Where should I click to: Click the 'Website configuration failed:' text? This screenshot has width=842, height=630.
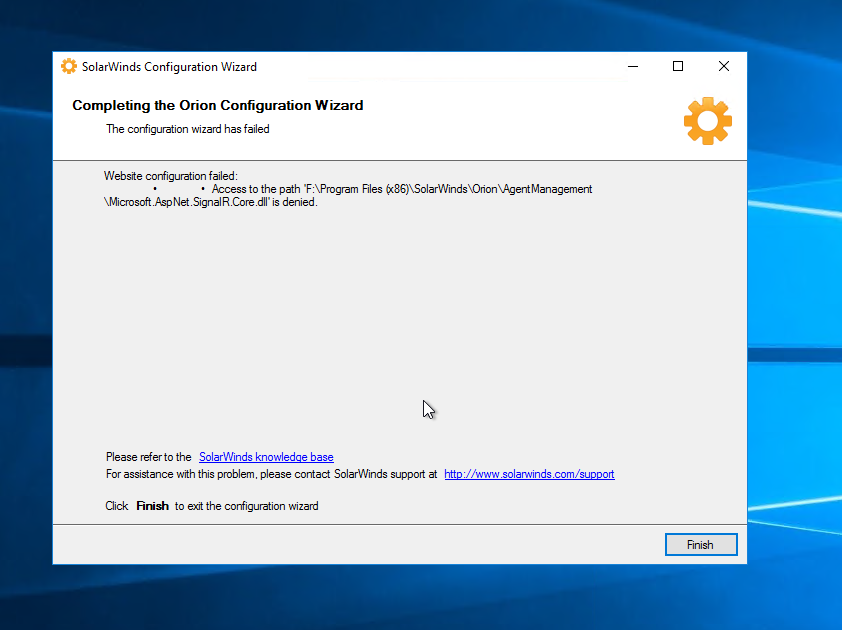click(171, 176)
